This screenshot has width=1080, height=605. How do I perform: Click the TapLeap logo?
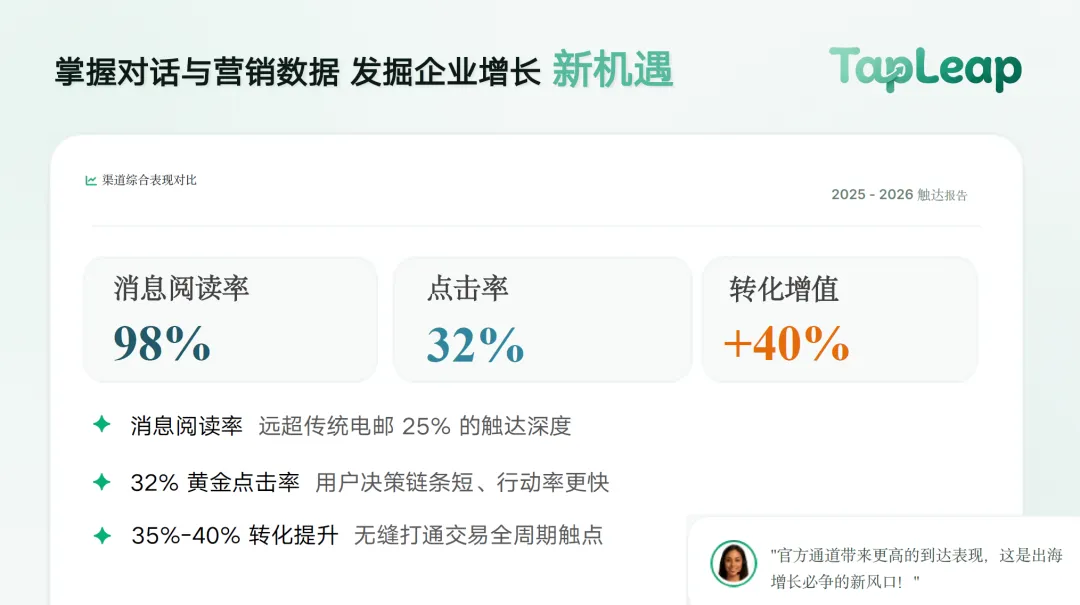pos(925,69)
